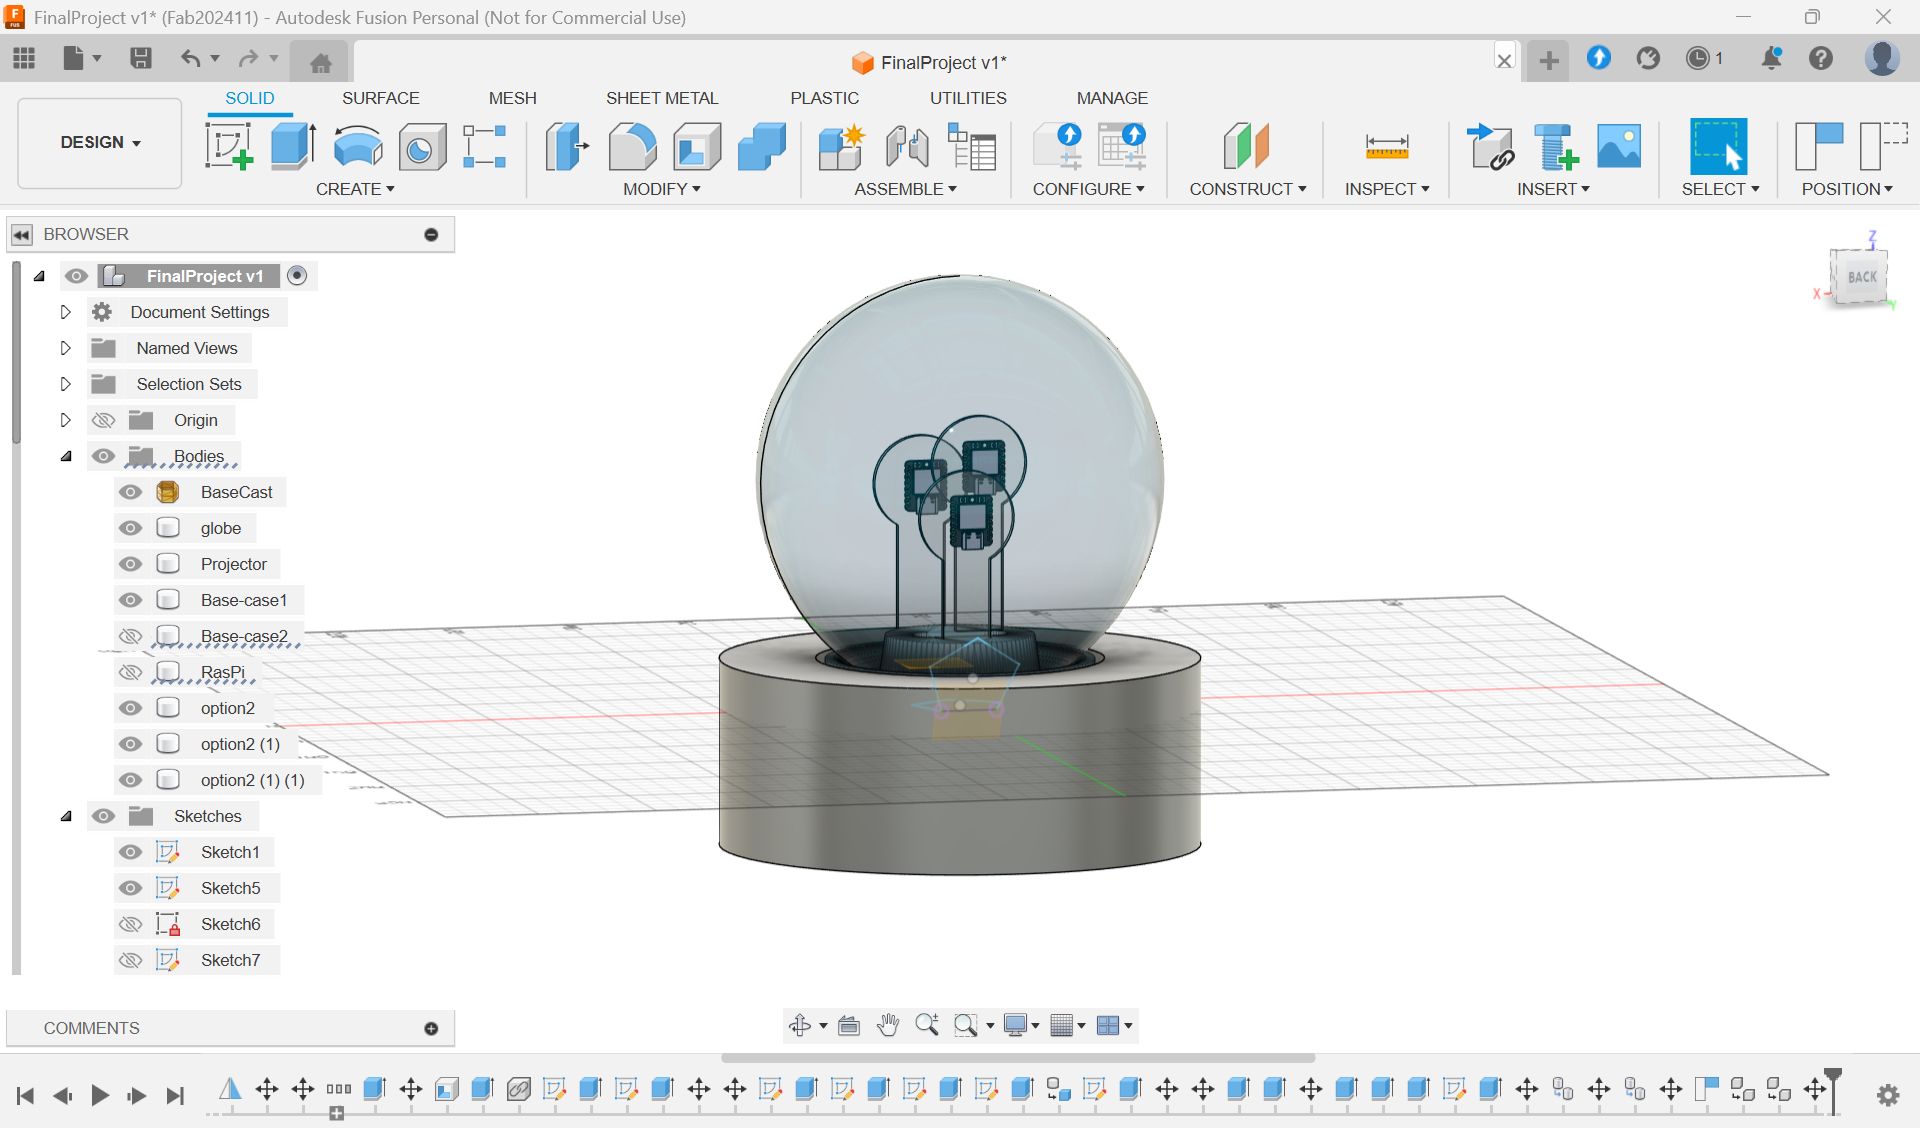This screenshot has height=1128, width=1920.
Task: Show the RasPi body
Action: (130, 672)
